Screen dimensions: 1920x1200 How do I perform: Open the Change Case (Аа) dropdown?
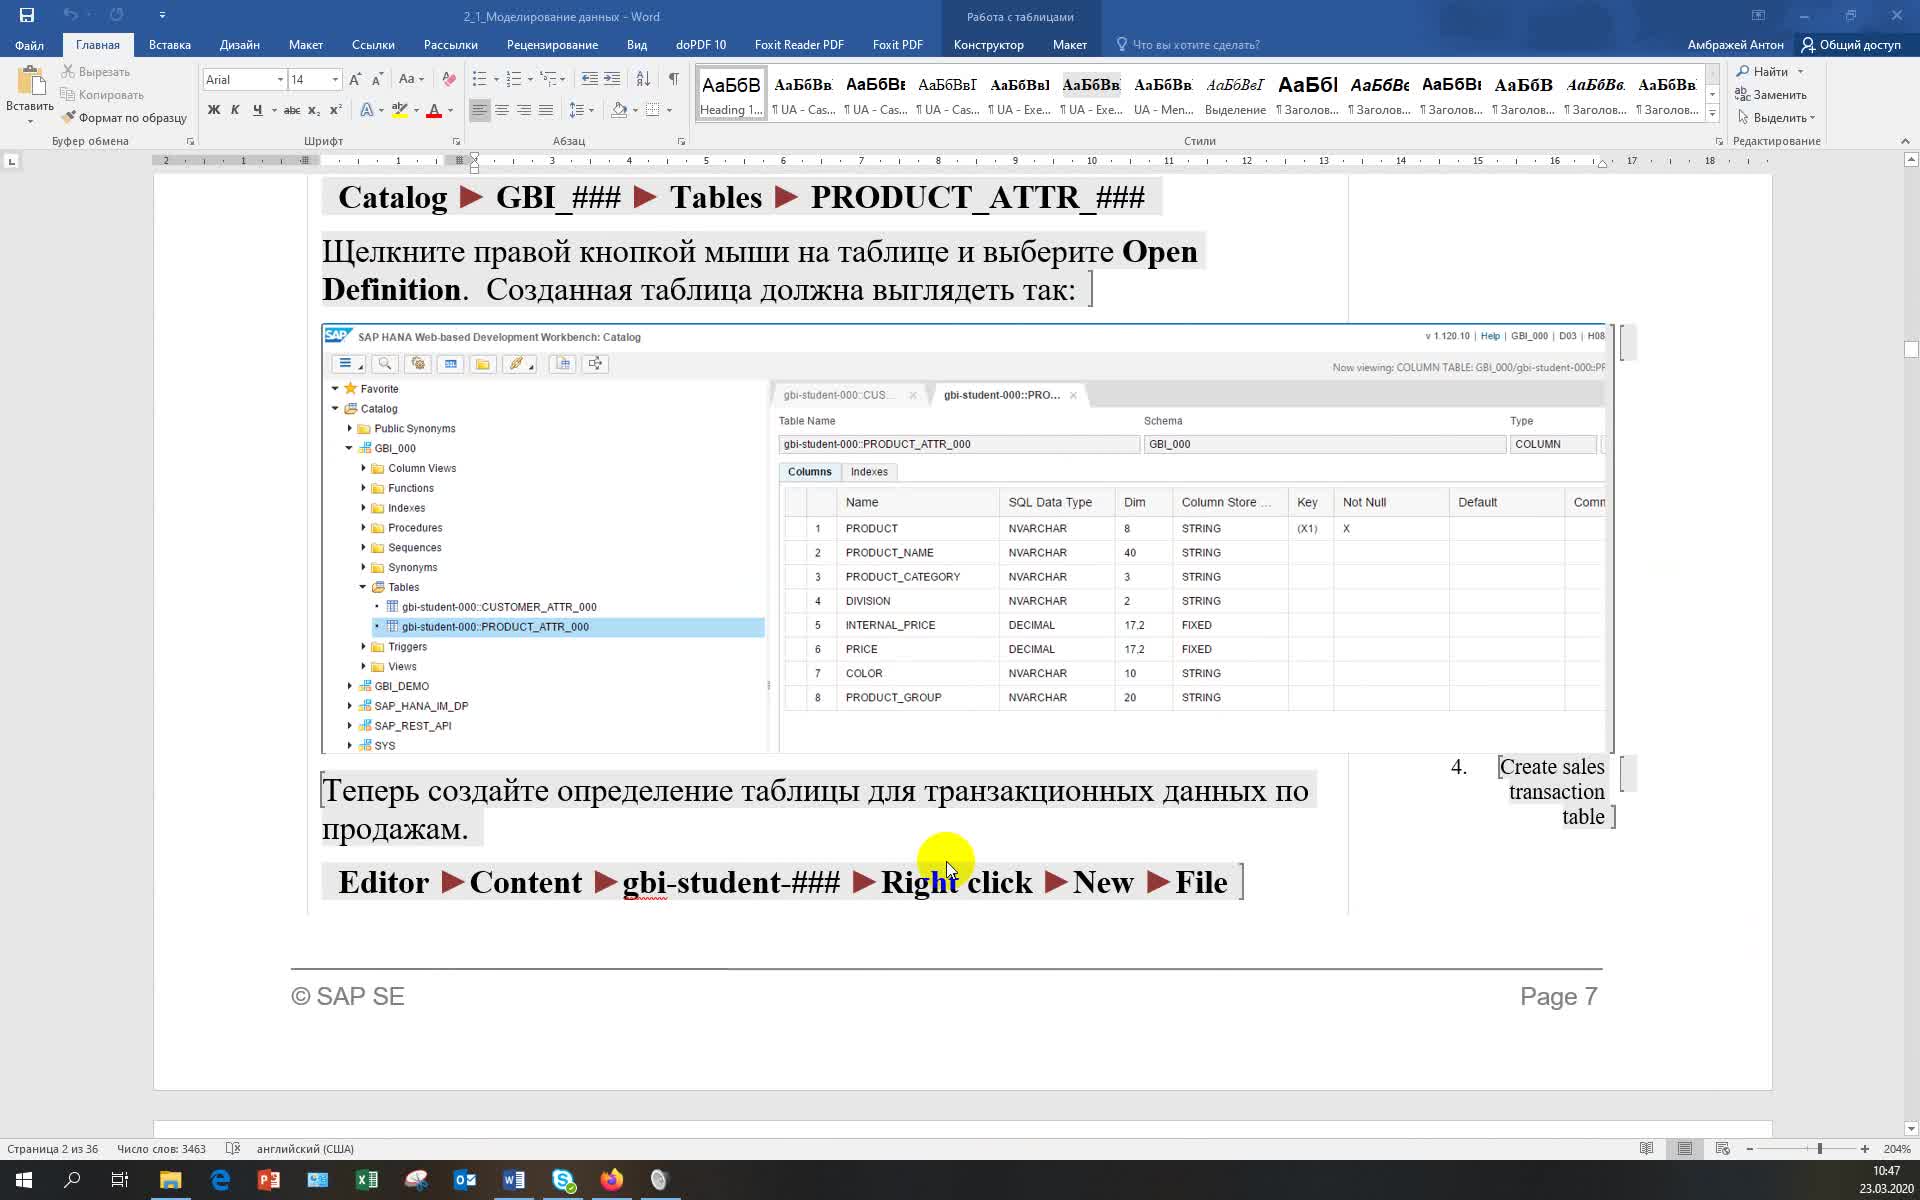pyautogui.click(x=411, y=79)
